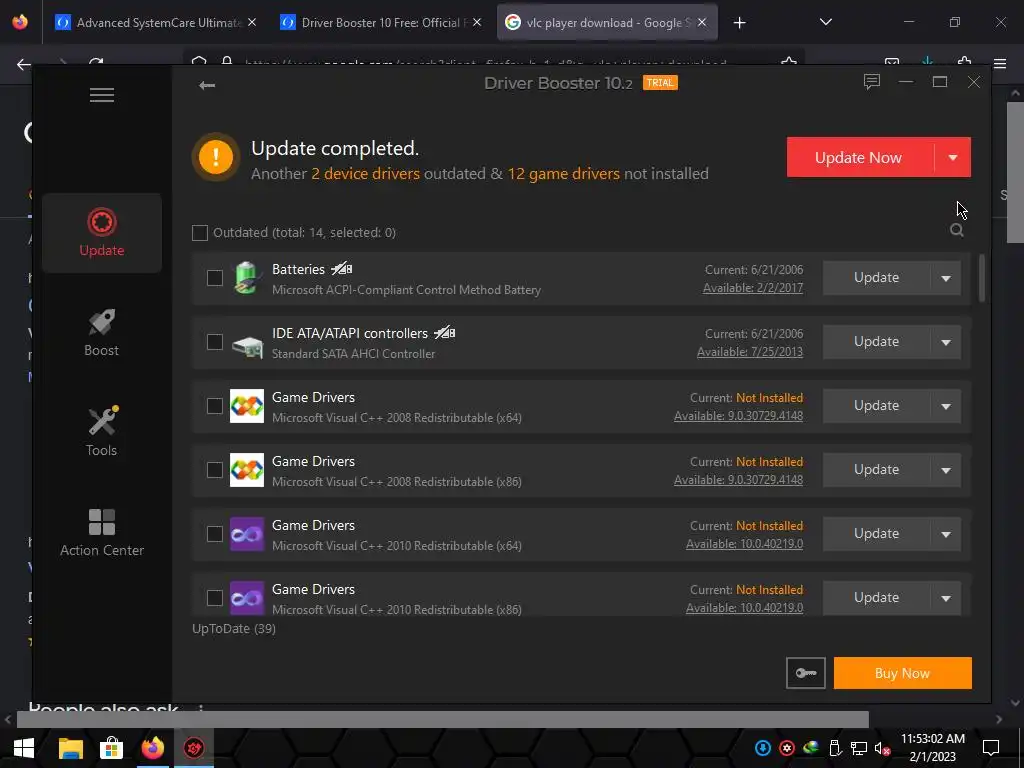Viewport: 1024px width, 768px height.
Task: Open the Available: 2/2/2017 link
Action: pos(752,287)
